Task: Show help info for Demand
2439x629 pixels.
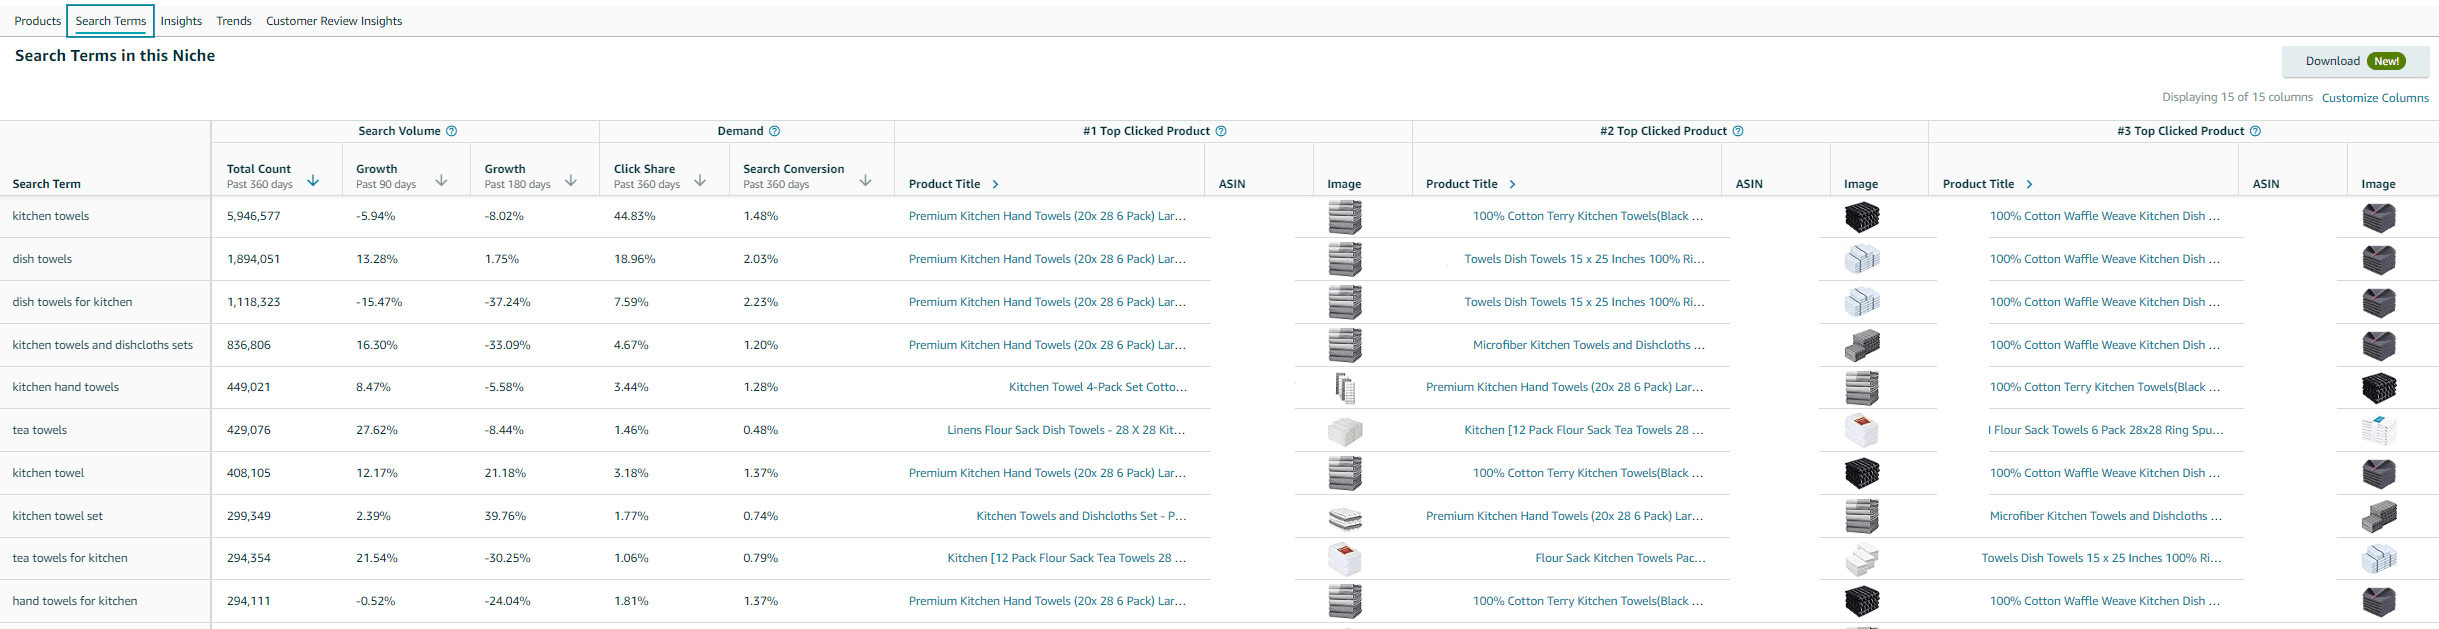Action: tap(774, 131)
